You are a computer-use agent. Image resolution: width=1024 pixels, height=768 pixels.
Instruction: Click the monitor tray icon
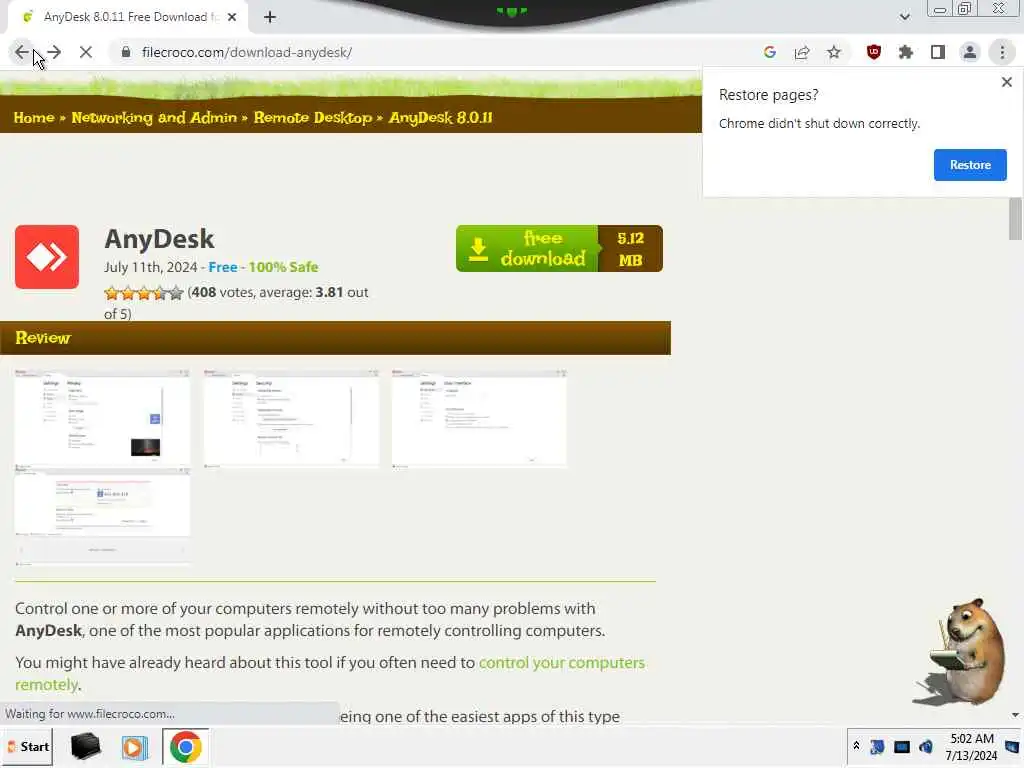click(902, 746)
